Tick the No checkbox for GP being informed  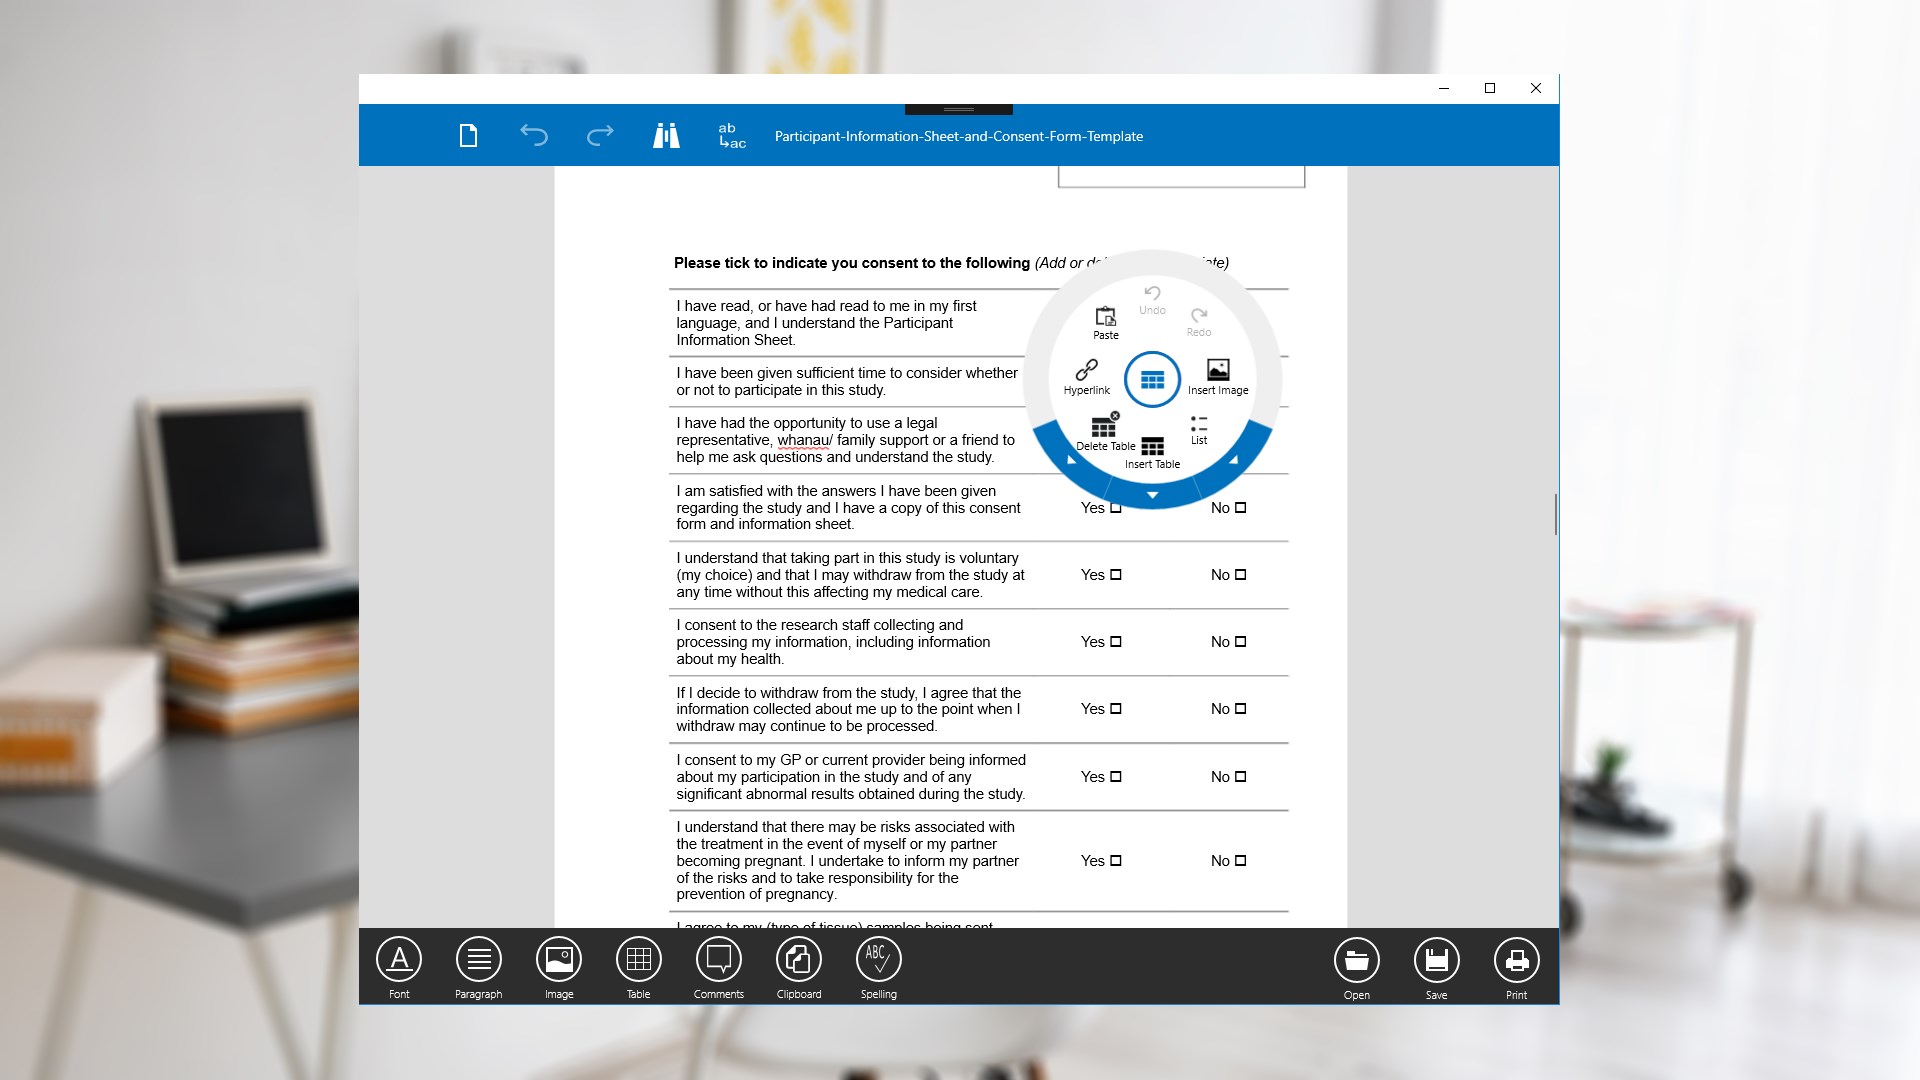click(x=1241, y=777)
